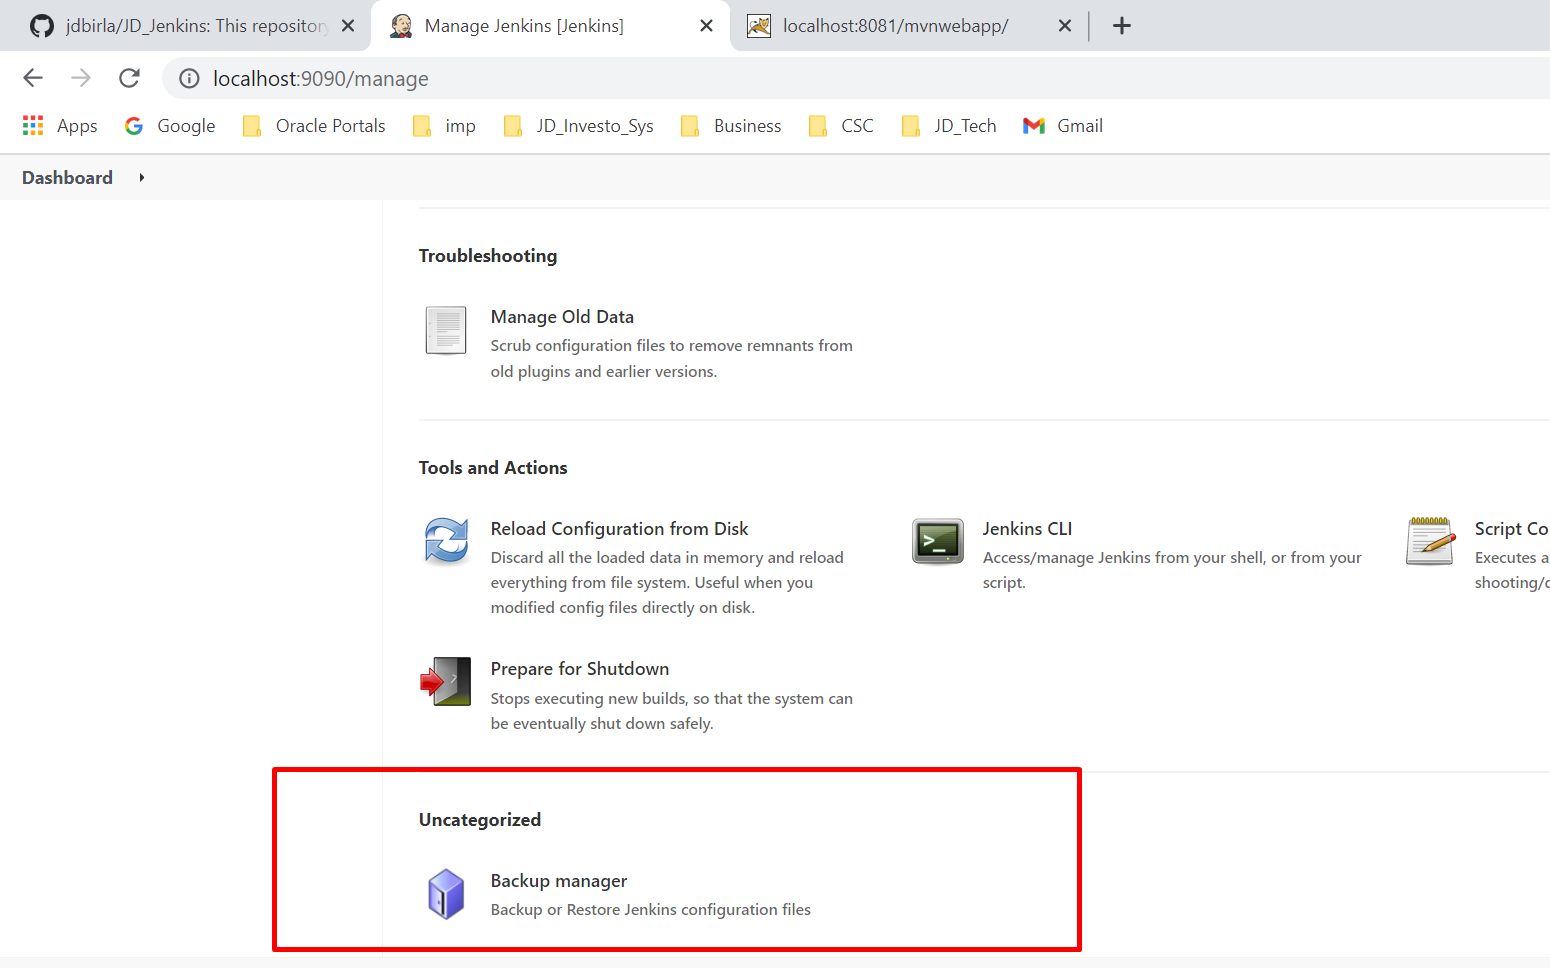Click 'Discard all the loaded data' description
Viewport: 1550px width, 968px height.
667,582
